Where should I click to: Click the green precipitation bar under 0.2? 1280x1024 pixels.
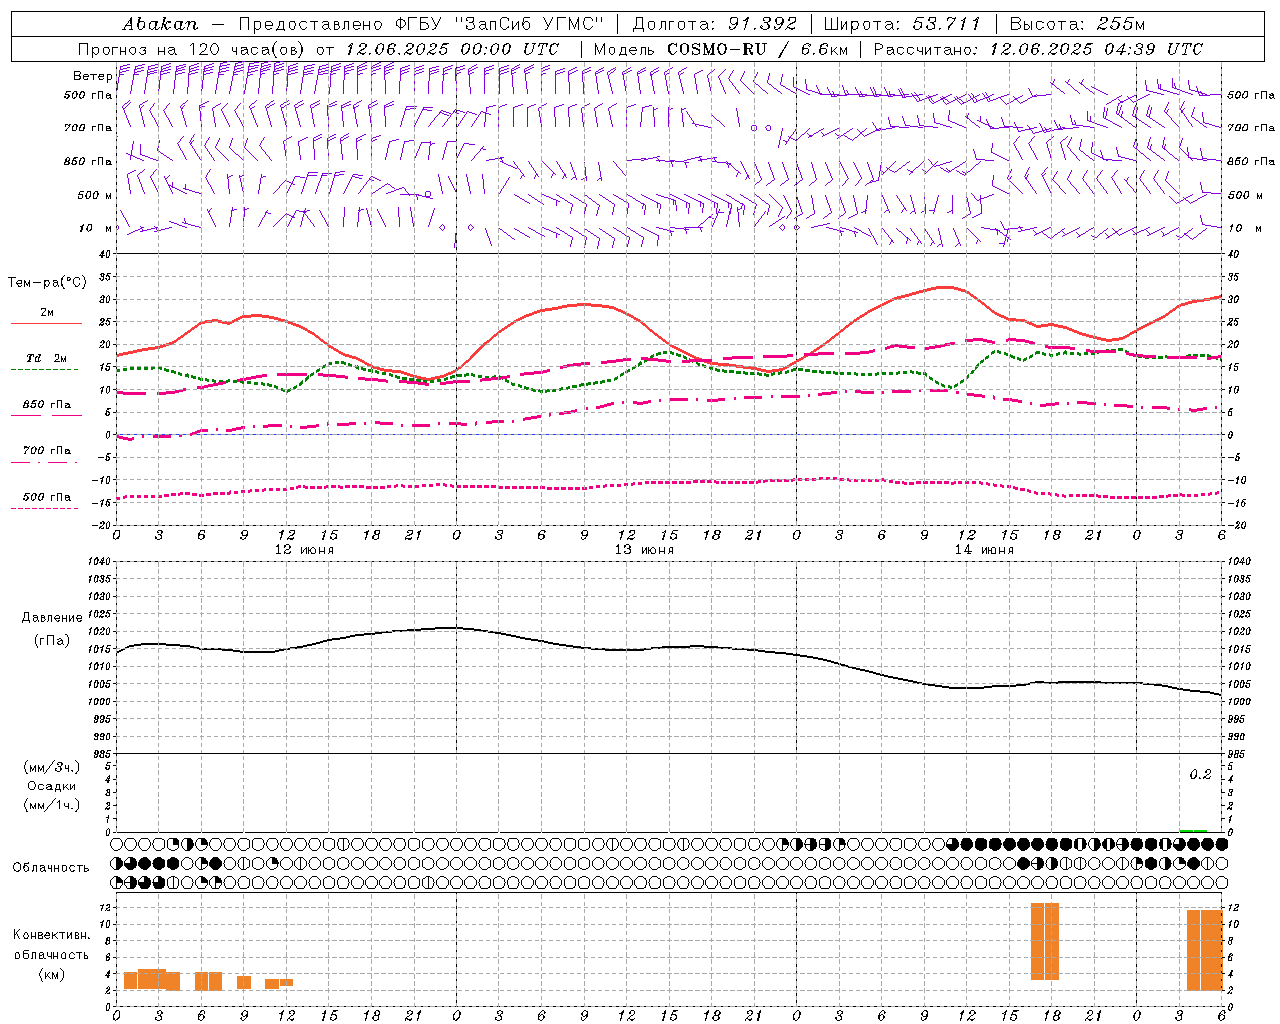point(1193,830)
